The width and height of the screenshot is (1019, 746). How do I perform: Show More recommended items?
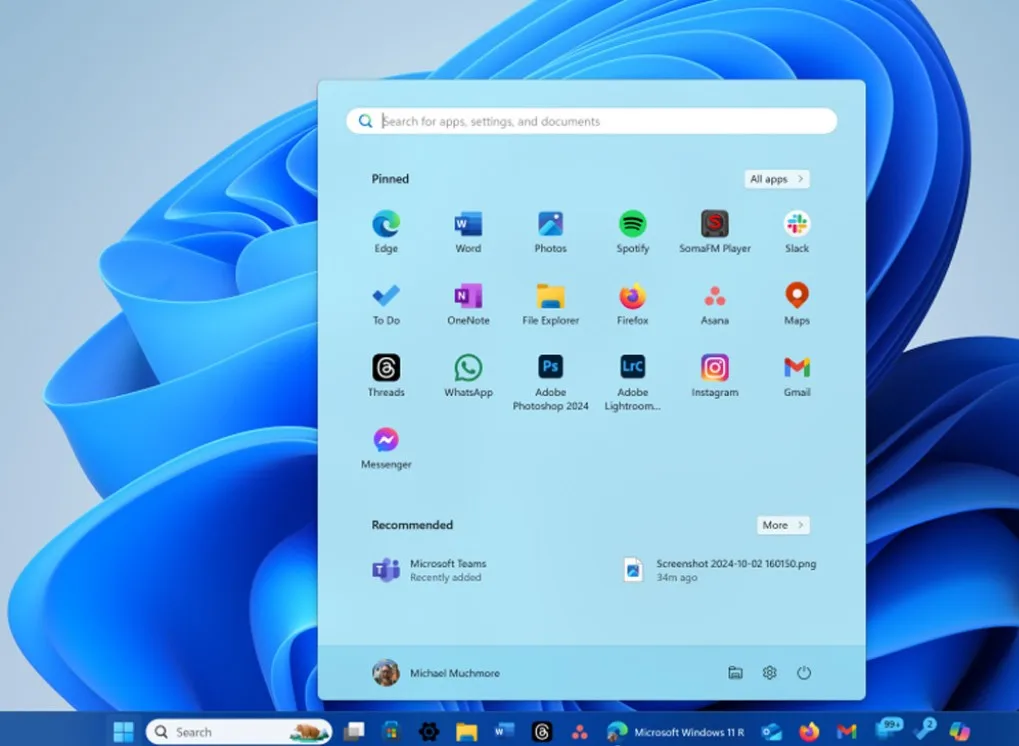[783, 525]
